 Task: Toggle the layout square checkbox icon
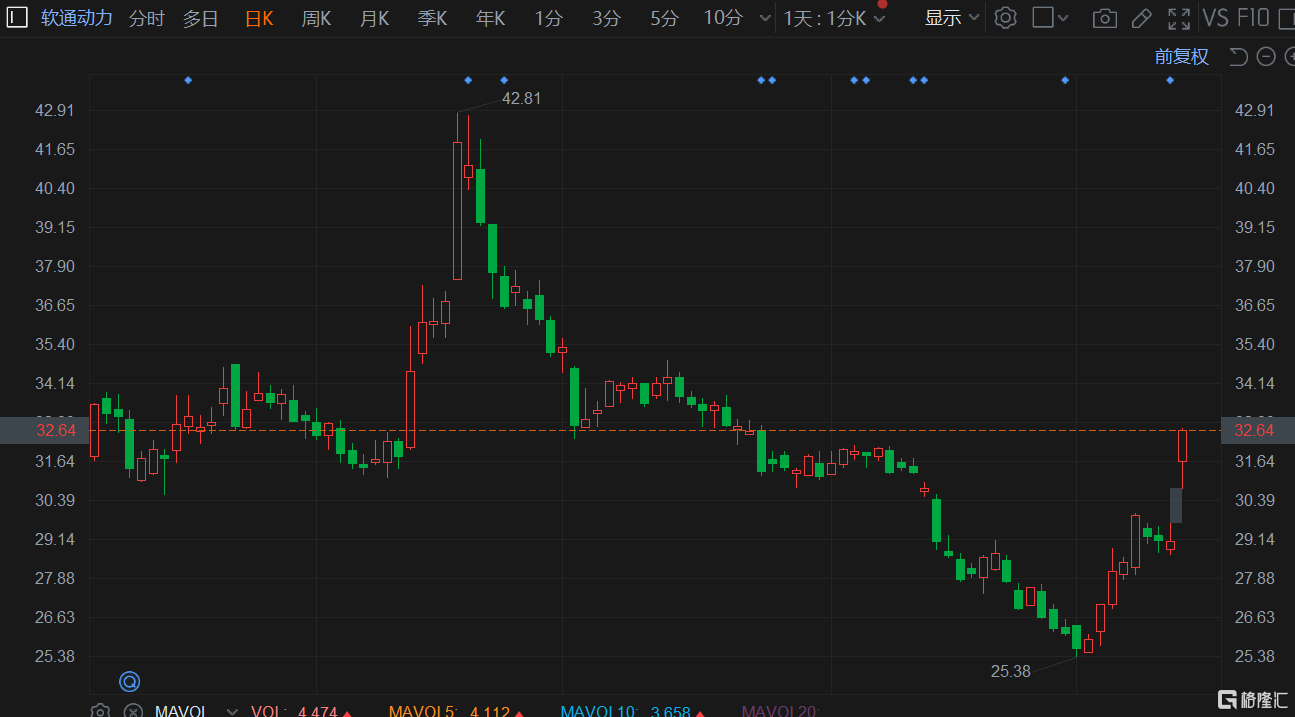click(1042, 18)
